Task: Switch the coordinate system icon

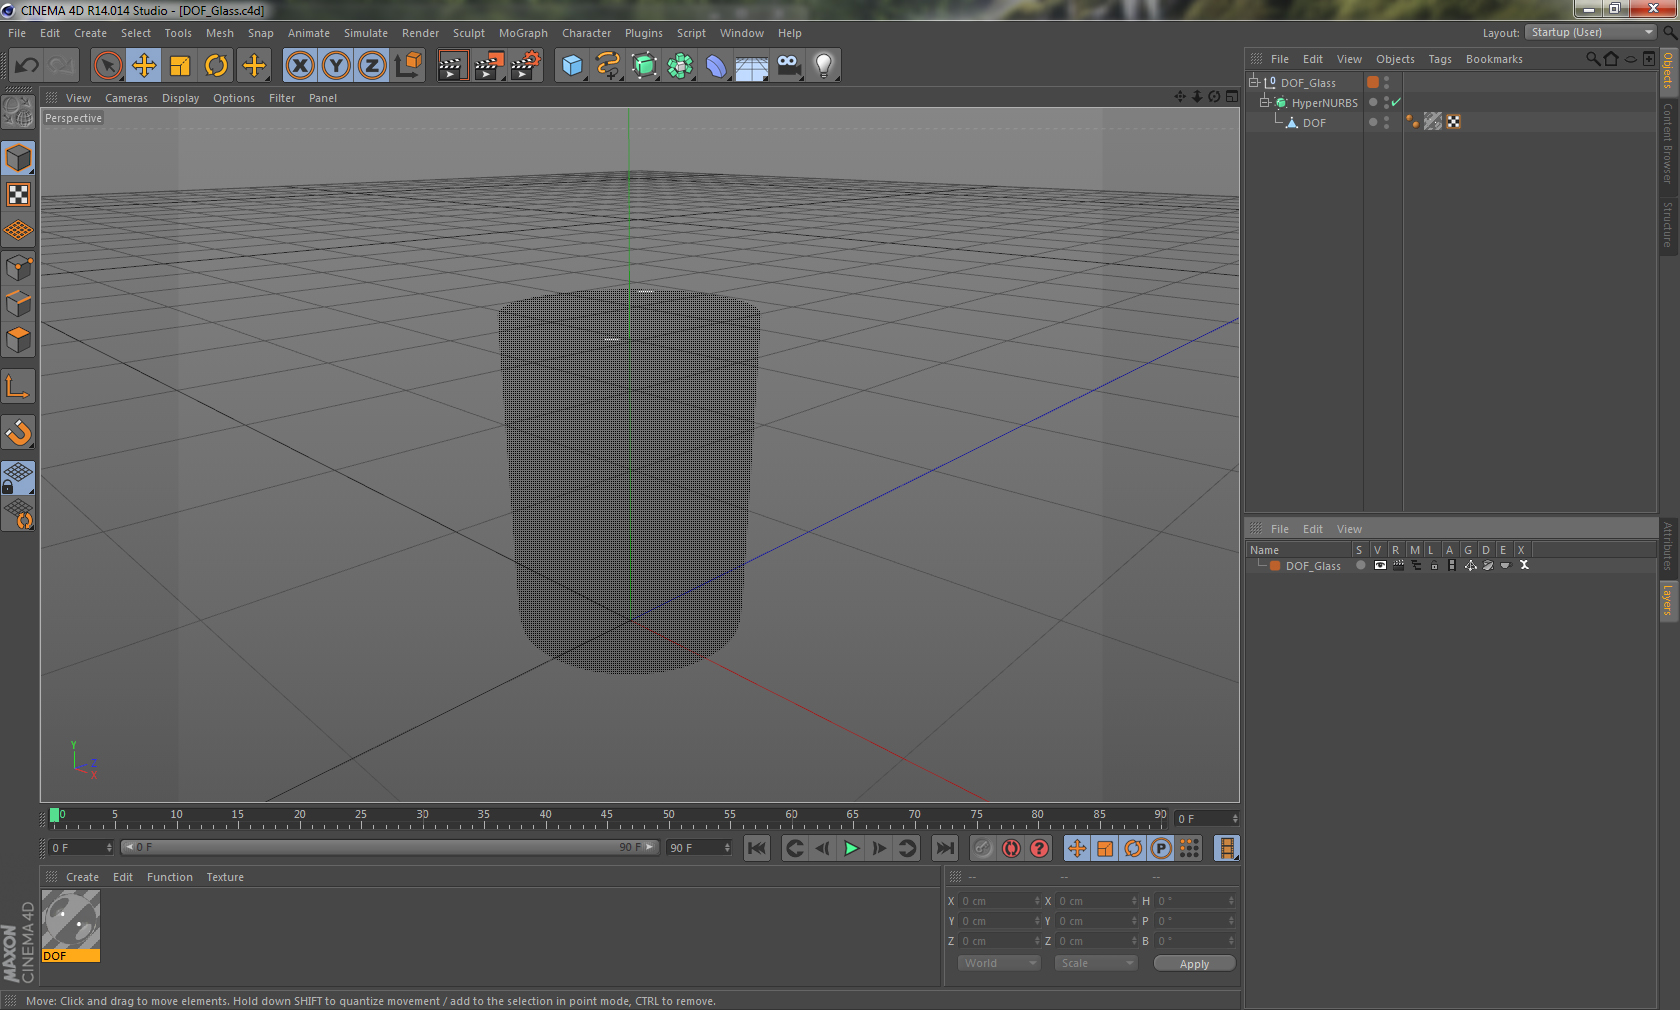Action: [x=408, y=66]
